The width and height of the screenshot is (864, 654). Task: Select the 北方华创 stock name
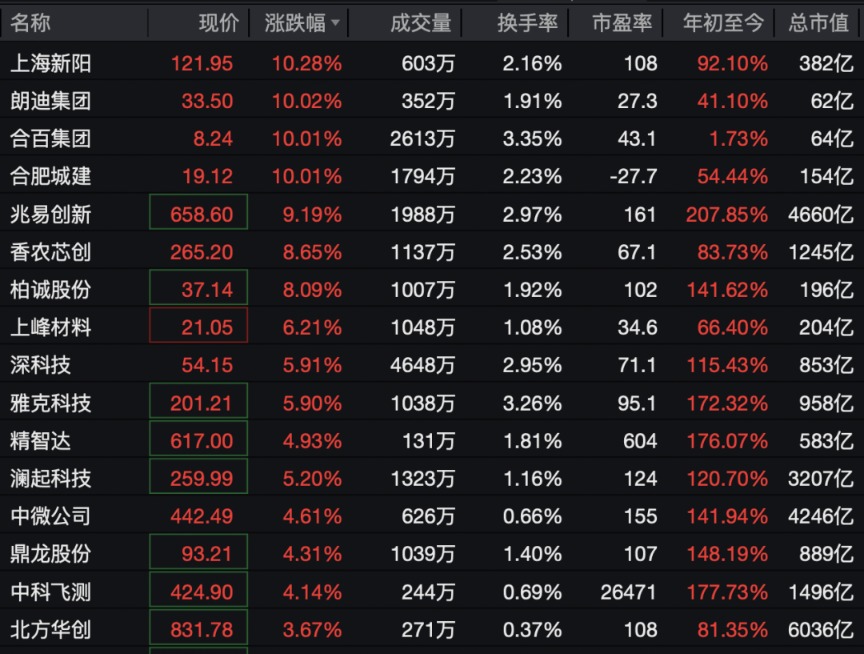pyautogui.click(x=51, y=630)
